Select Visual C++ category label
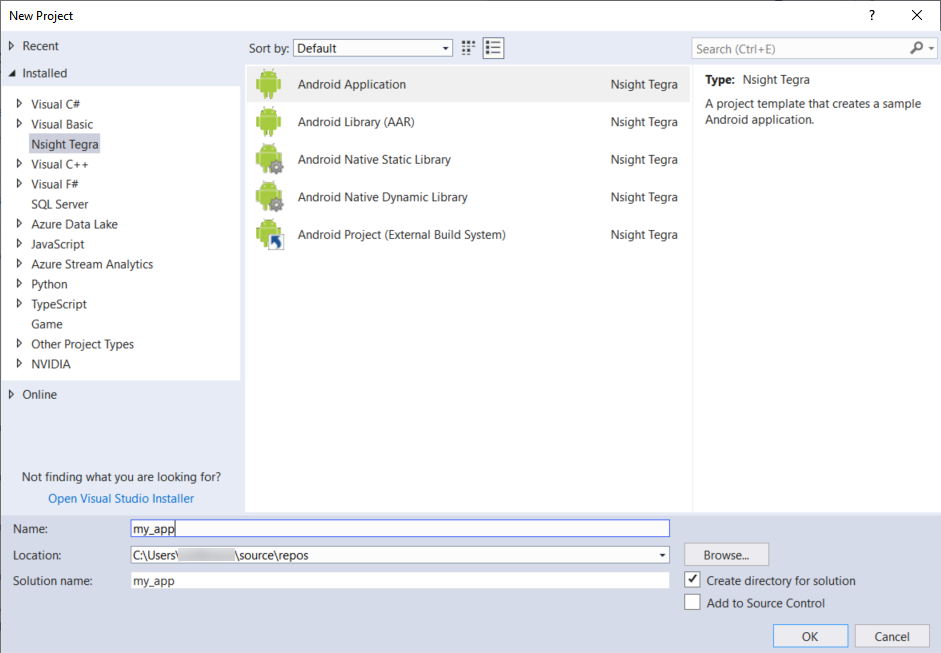The width and height of the screenshot is (941, 653). 59,164
